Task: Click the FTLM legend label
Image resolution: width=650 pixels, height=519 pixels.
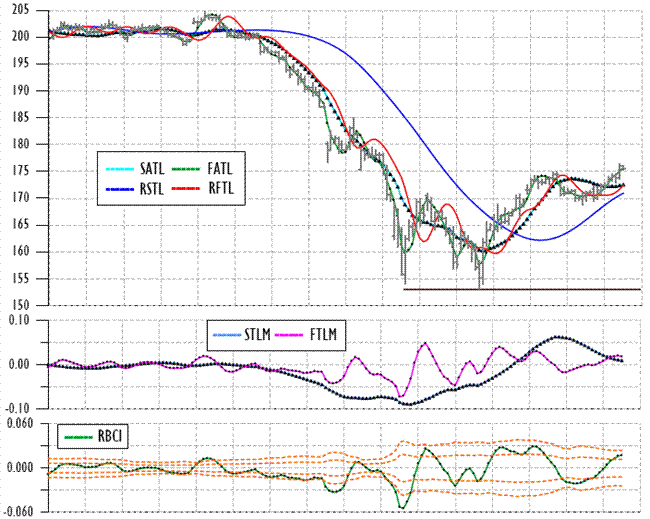Action: point(323,334)
